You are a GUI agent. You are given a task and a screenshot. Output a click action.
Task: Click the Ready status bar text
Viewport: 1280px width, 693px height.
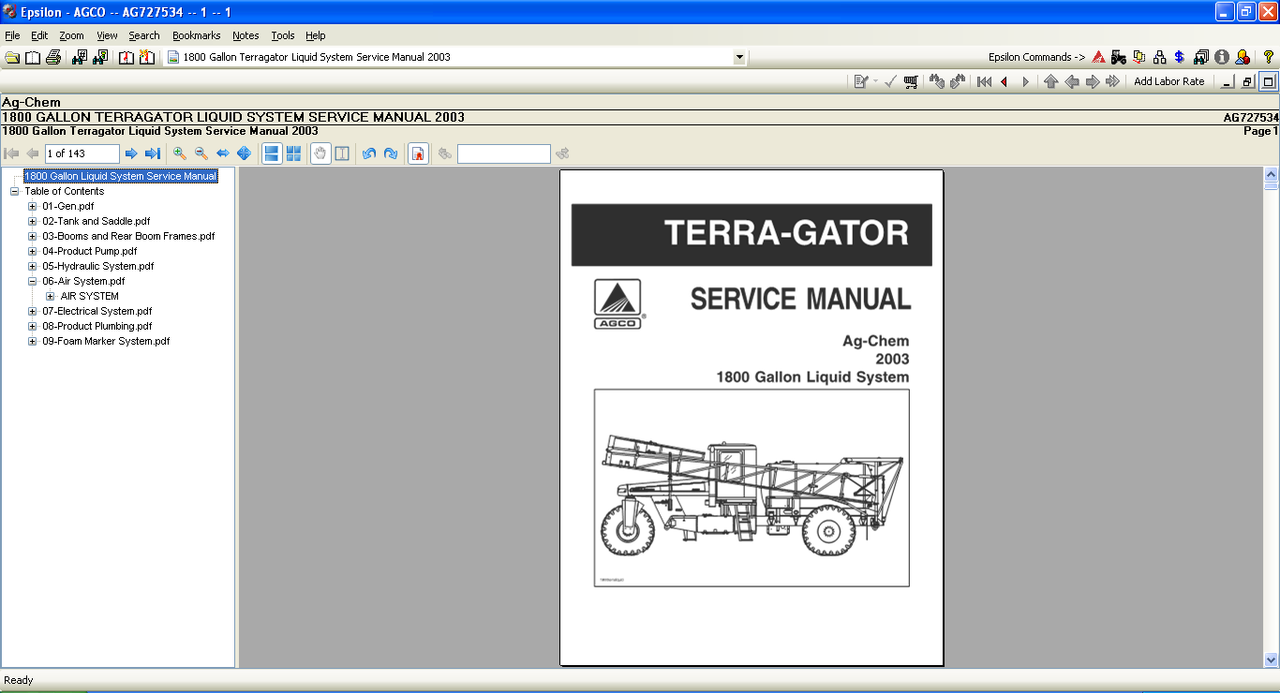pos(19,680)
